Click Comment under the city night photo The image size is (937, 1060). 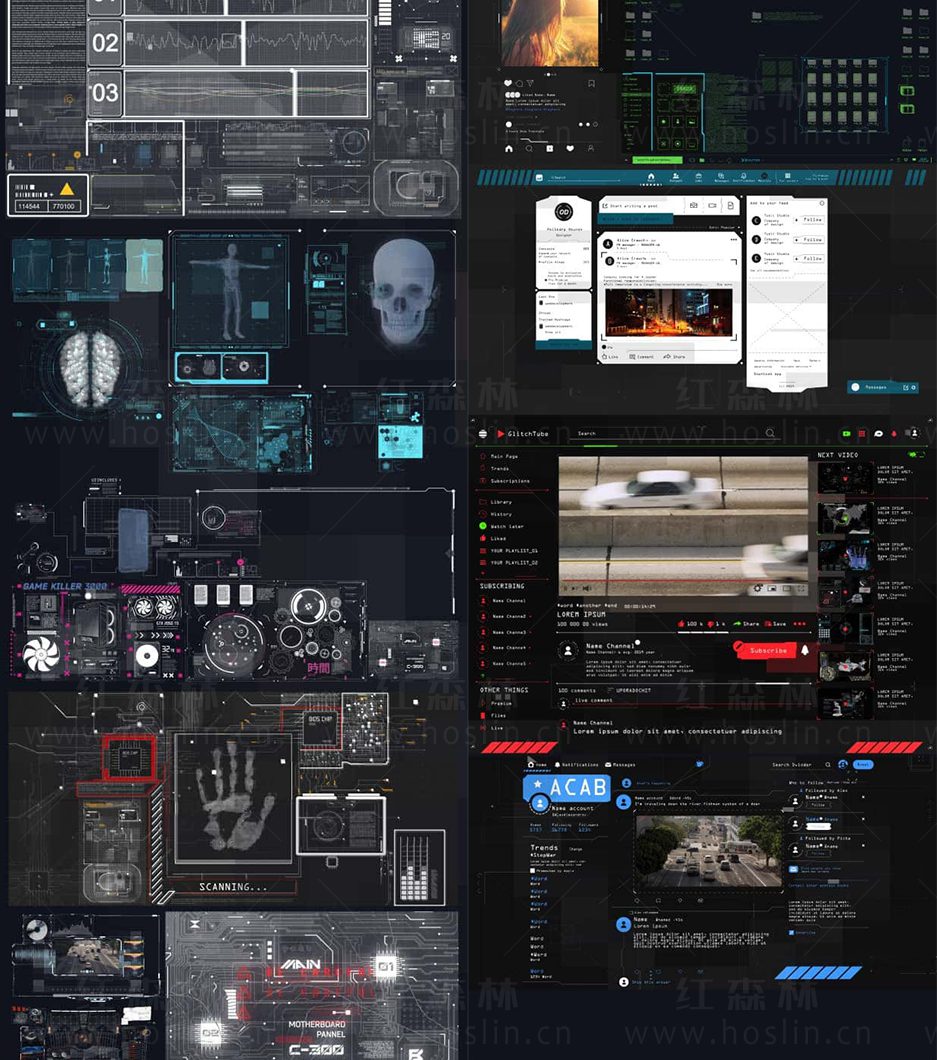pyautogui.click(x=642, y=356)
